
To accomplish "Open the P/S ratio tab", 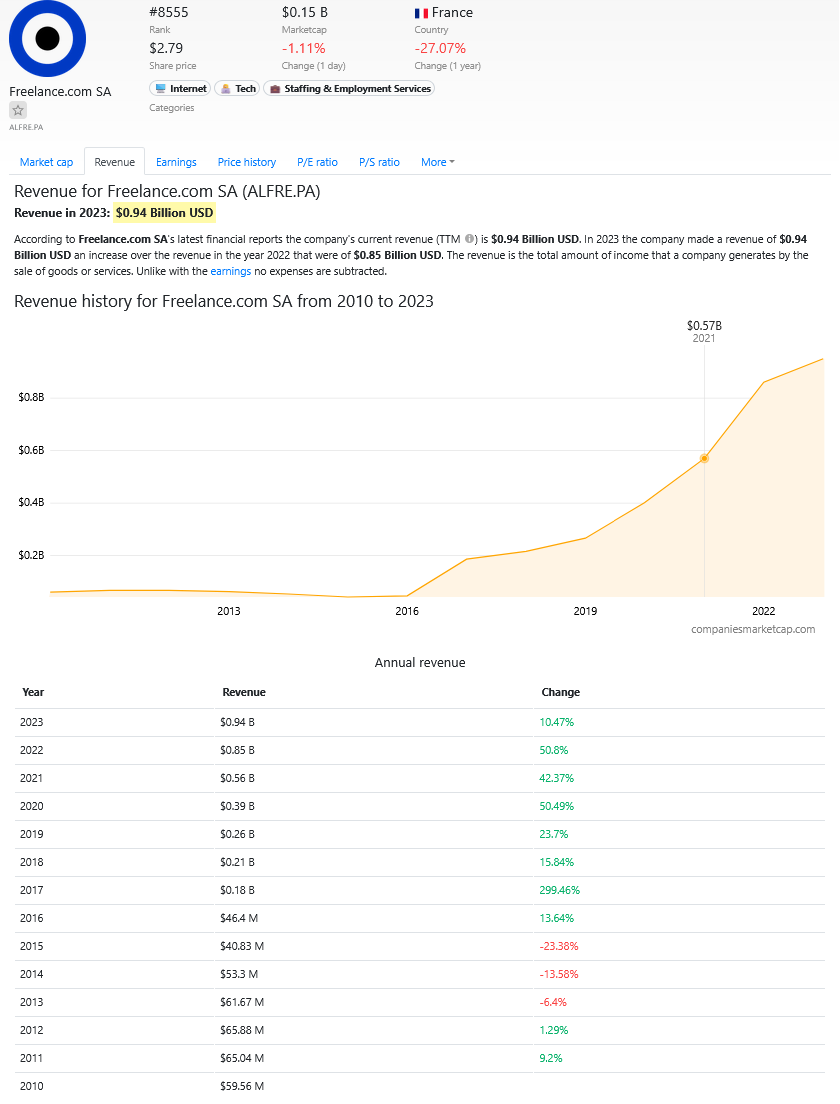I will click(x=380, y=162).
